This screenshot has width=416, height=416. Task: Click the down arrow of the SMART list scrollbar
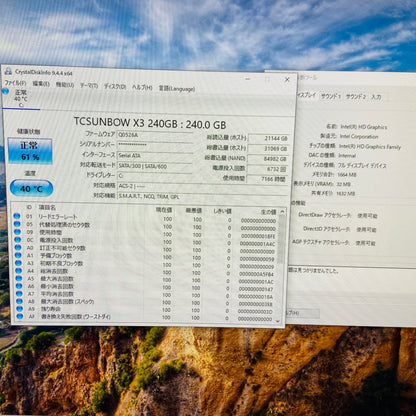click(x=278, y=321)
